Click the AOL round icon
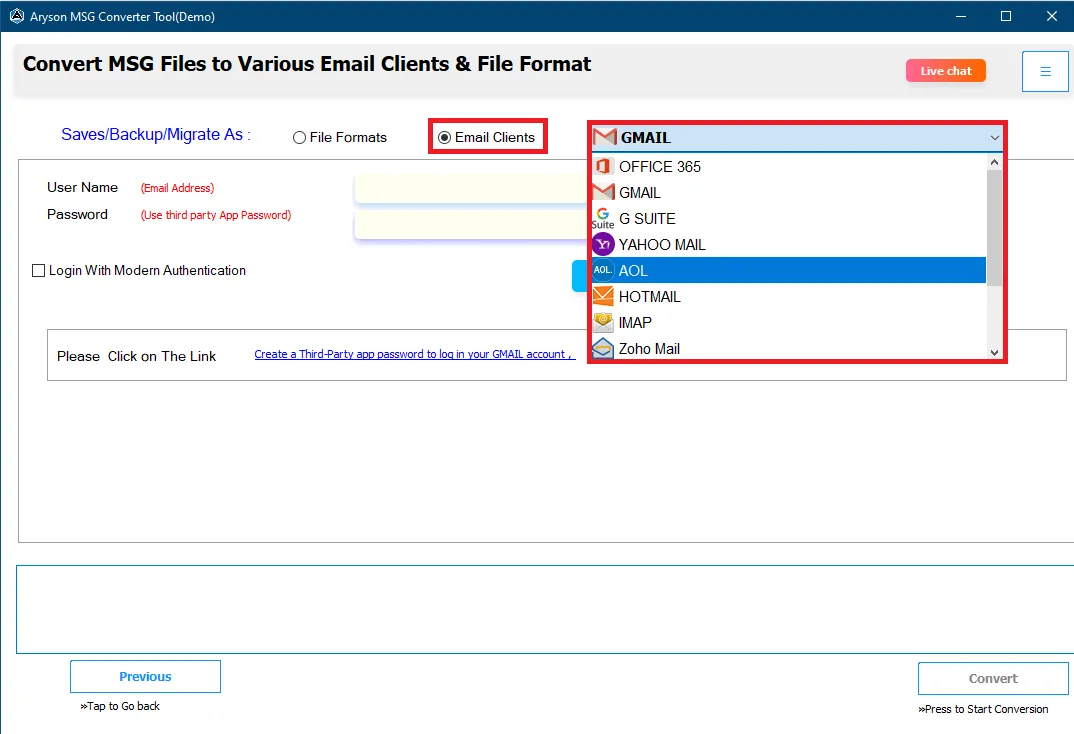Viewport: 1074px width, 734px height. coord(603,270)
